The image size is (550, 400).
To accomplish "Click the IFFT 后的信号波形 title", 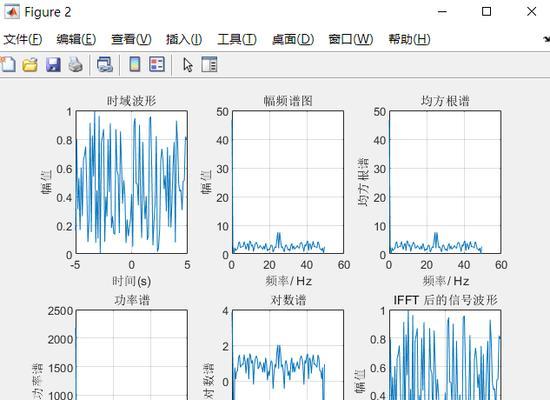I will (x=445, y=300).
